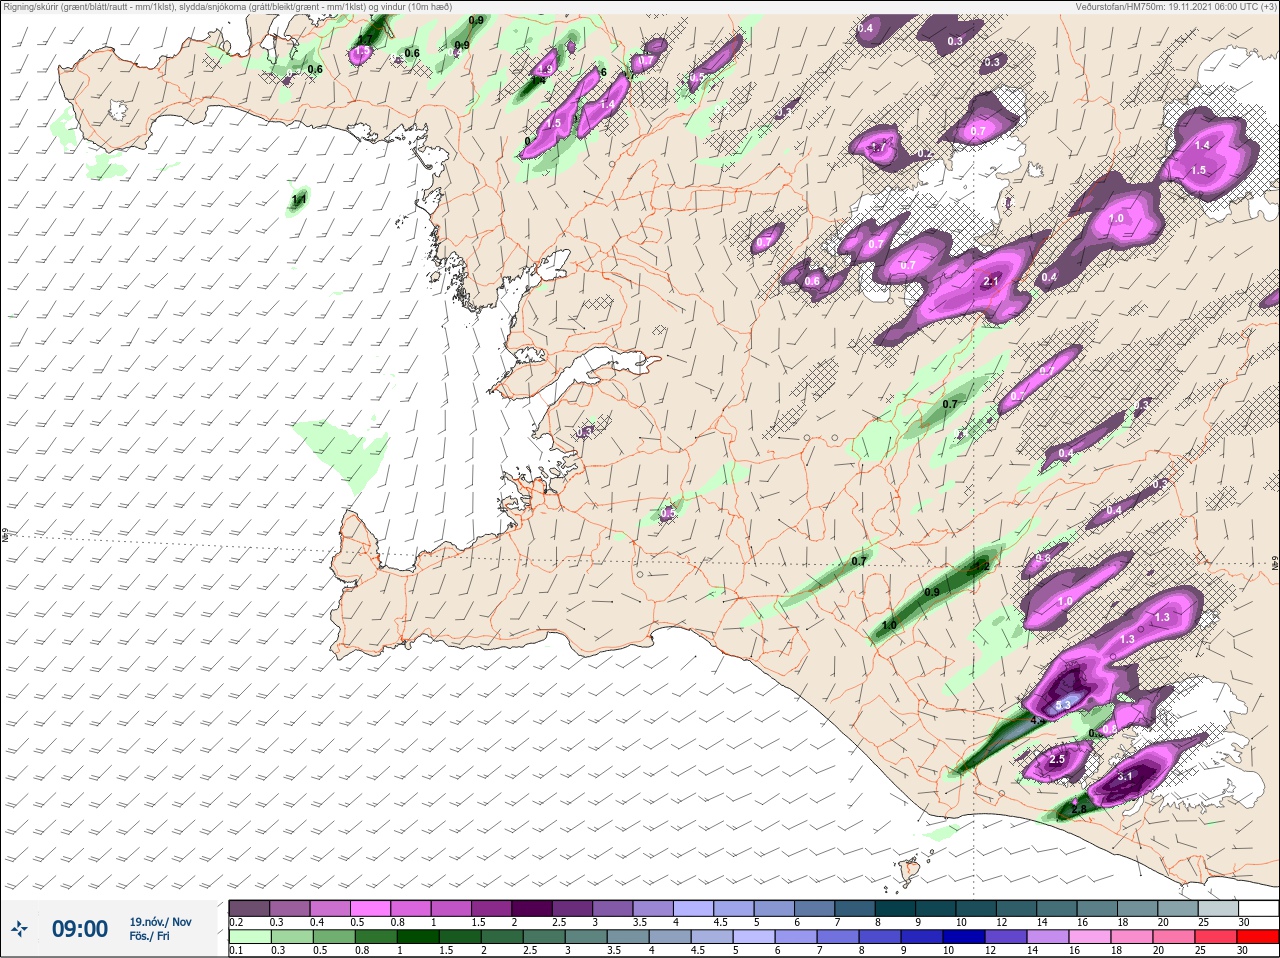Click the 1.1 rain value over the sea

click(299, 201)
